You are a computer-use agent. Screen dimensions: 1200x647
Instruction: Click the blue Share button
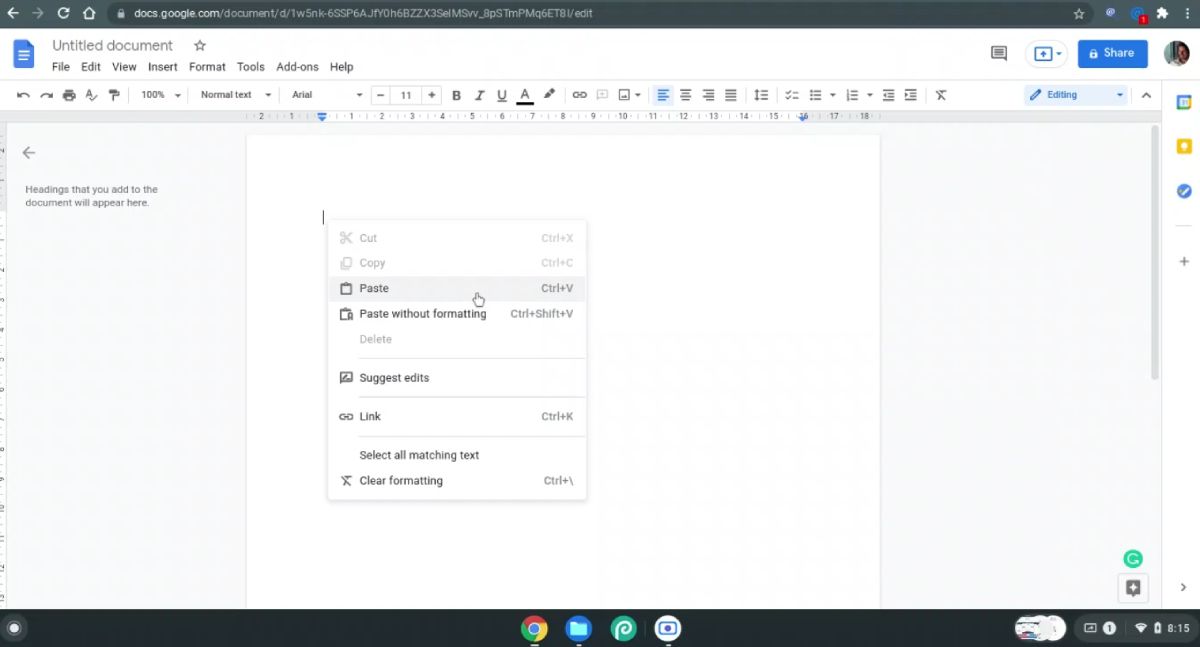click(1111, 53)
